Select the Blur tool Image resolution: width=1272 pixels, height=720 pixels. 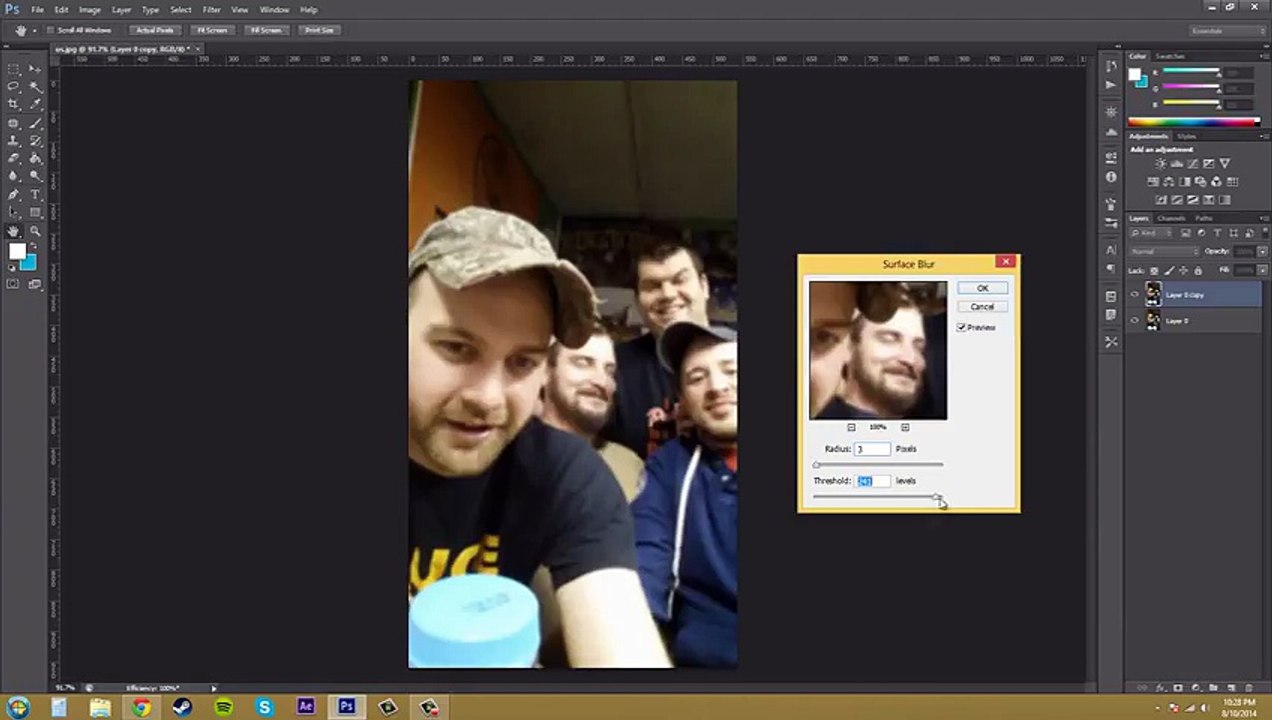pos(14,177)
